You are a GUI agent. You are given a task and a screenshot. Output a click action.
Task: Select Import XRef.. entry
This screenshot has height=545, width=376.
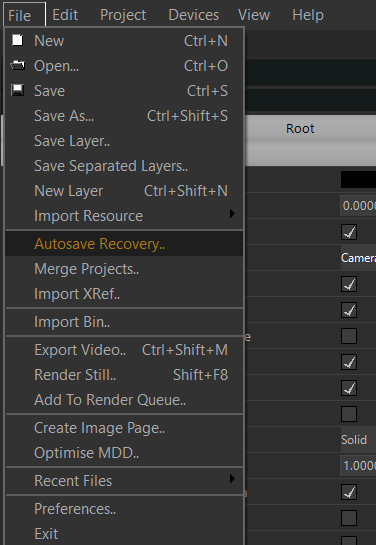tap(124, 294)
